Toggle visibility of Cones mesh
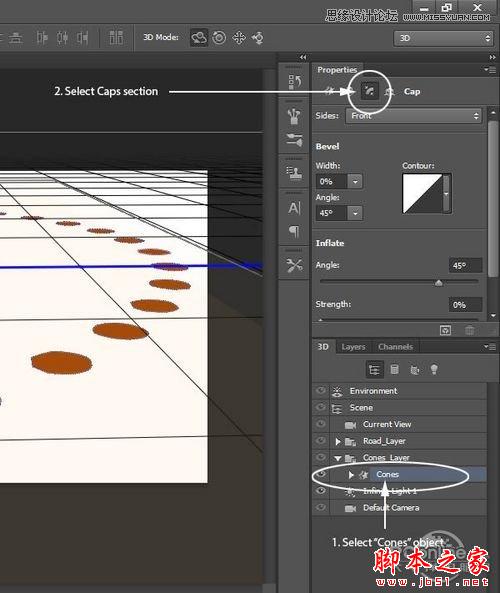Screen dimensions: 500x593 pyautogui.click(x=321, y=474)
